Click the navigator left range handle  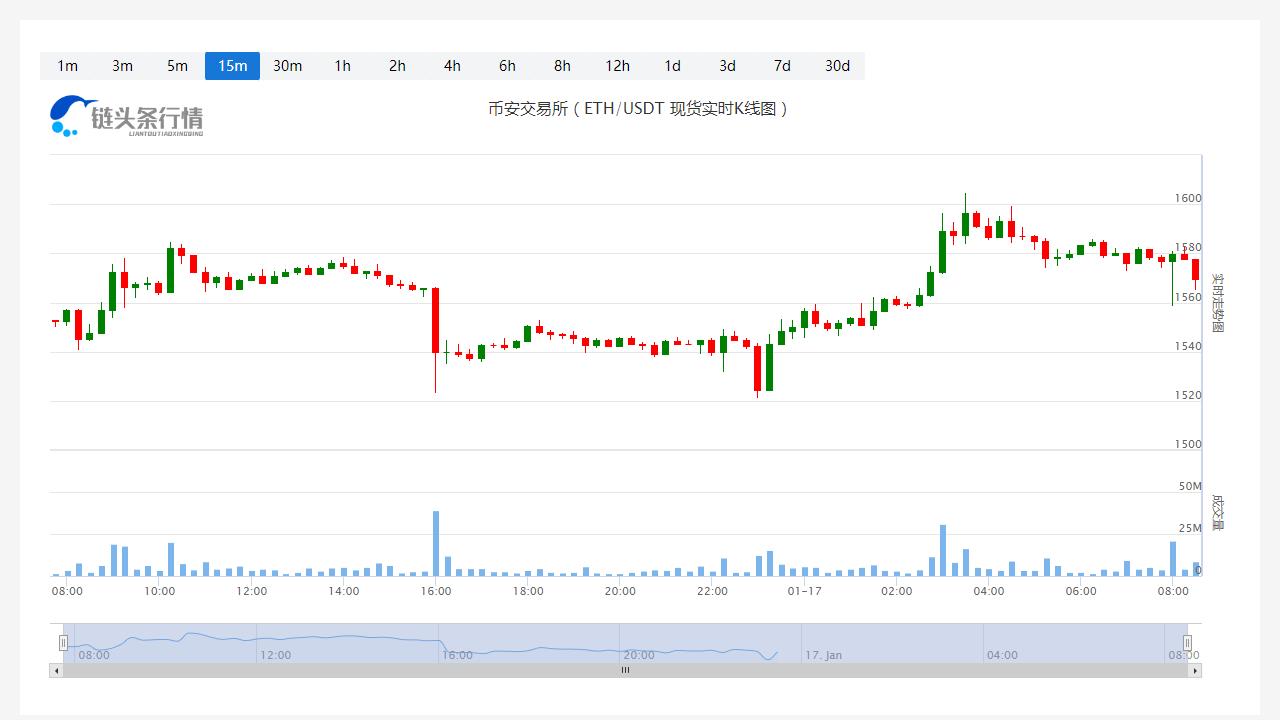click(63, 643)
